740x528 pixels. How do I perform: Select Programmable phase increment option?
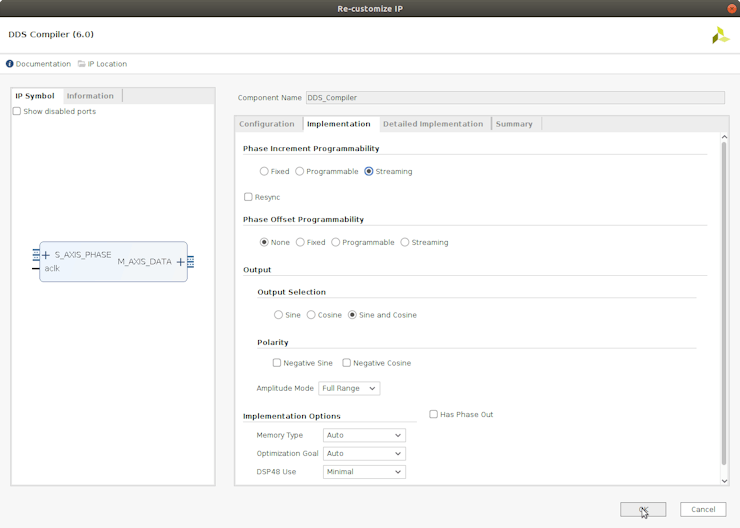click(x=300, y=171)
